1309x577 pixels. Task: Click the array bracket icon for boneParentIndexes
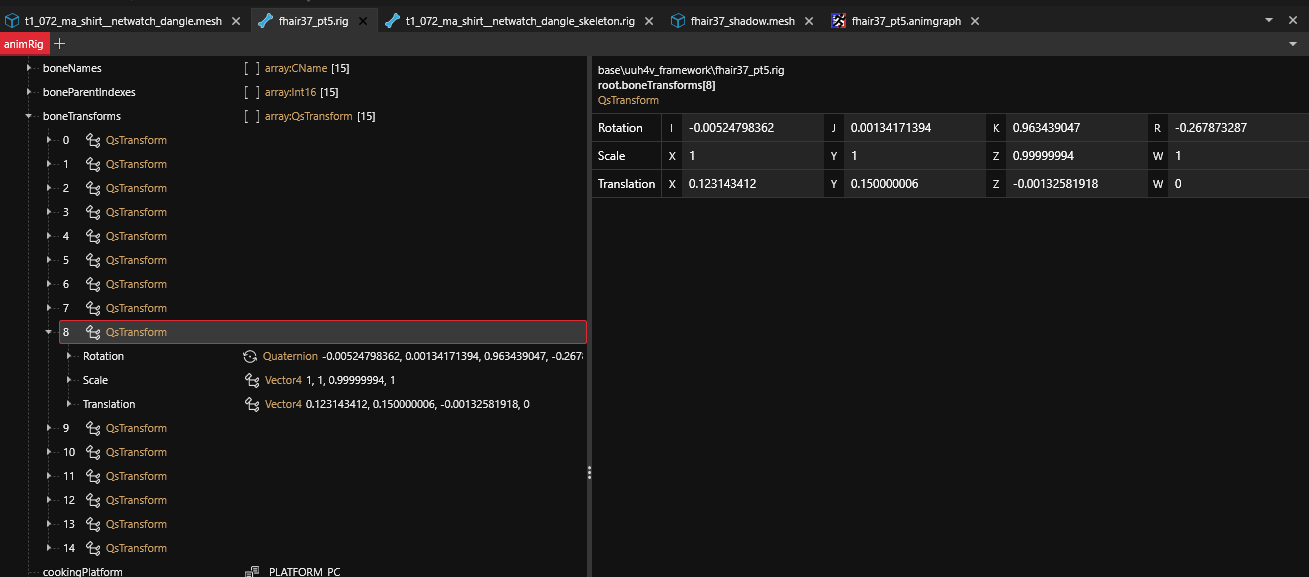(251, 92)
